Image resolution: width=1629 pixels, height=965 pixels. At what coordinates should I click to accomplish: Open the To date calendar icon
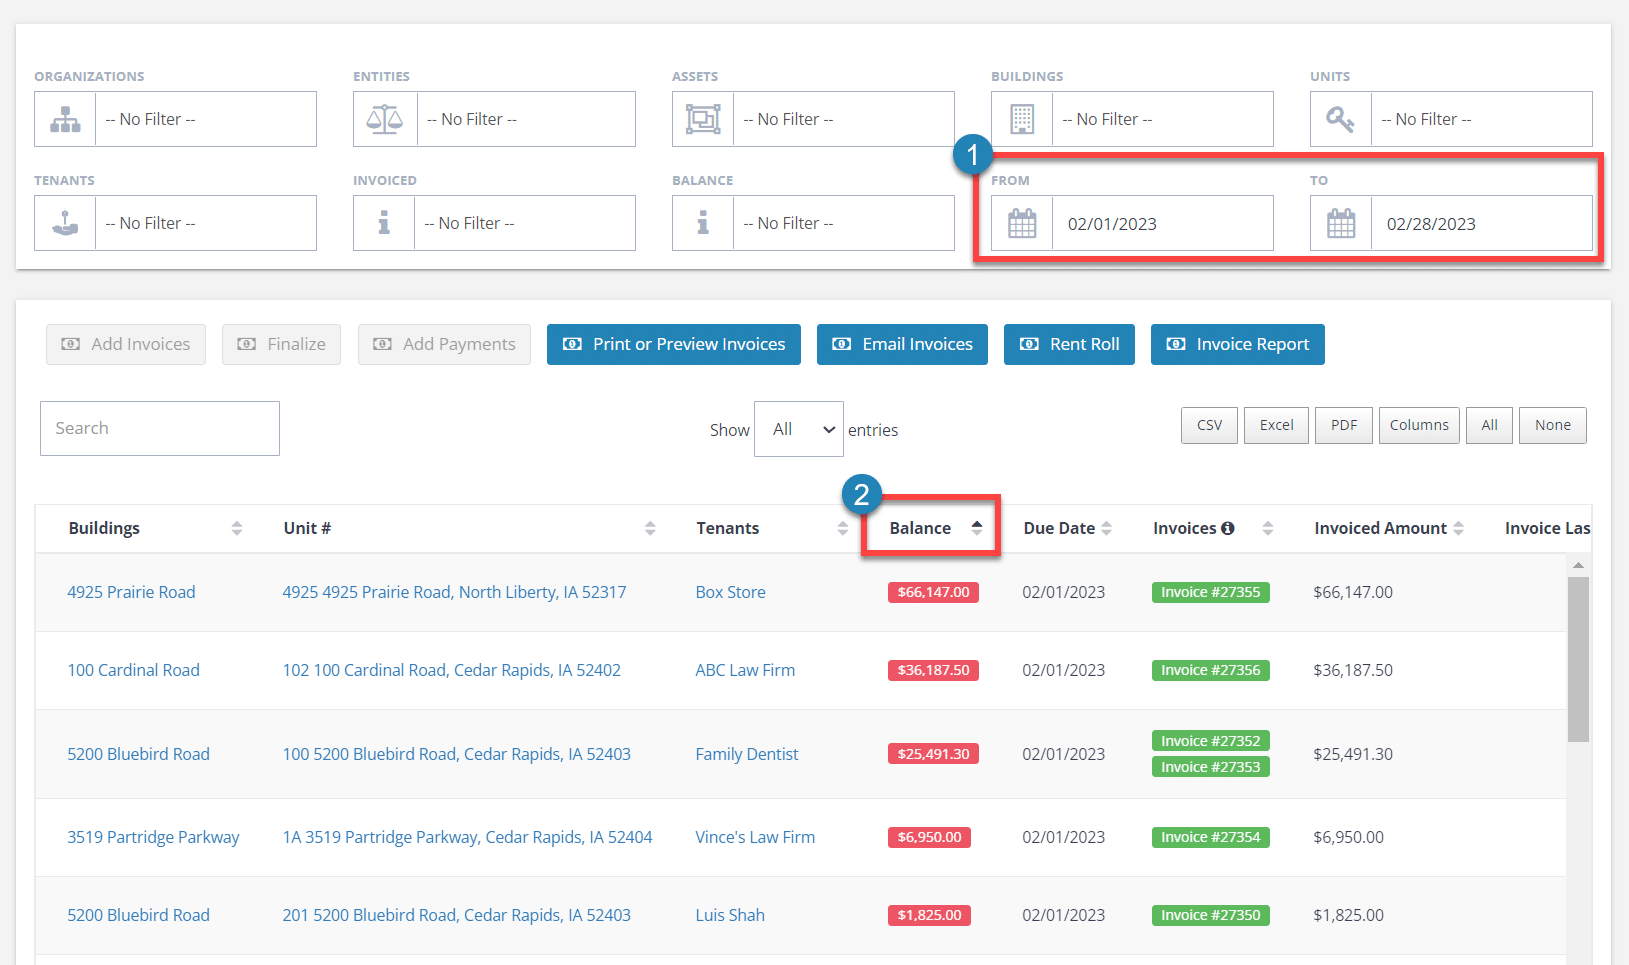[x=1340, y=222]
